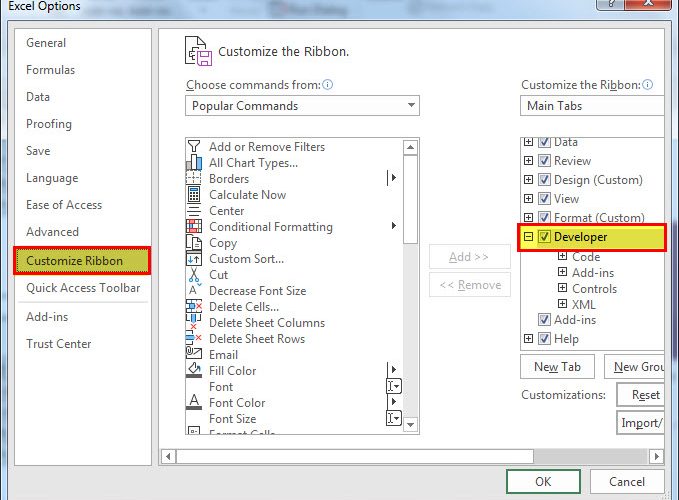Click the Fill Color bucket icon
The width and height of the screenshot is (679, 500).
[x=194, y=370]
